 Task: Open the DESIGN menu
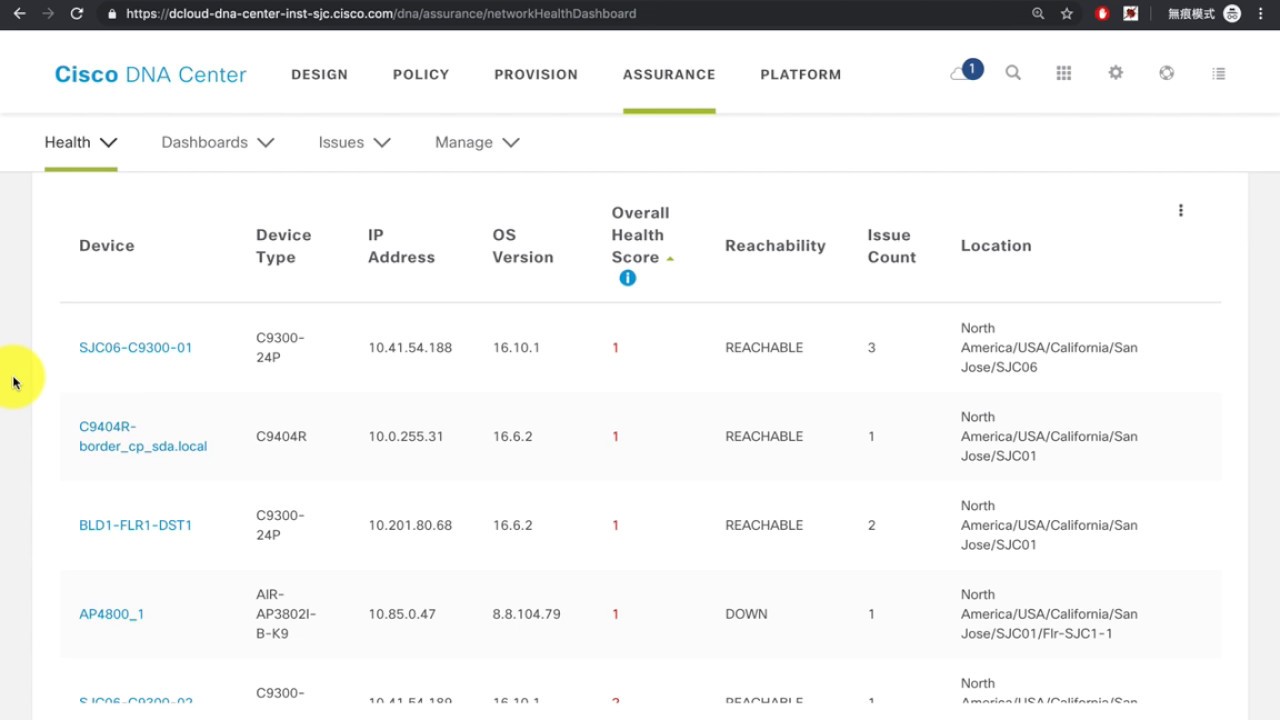point(320,74)
